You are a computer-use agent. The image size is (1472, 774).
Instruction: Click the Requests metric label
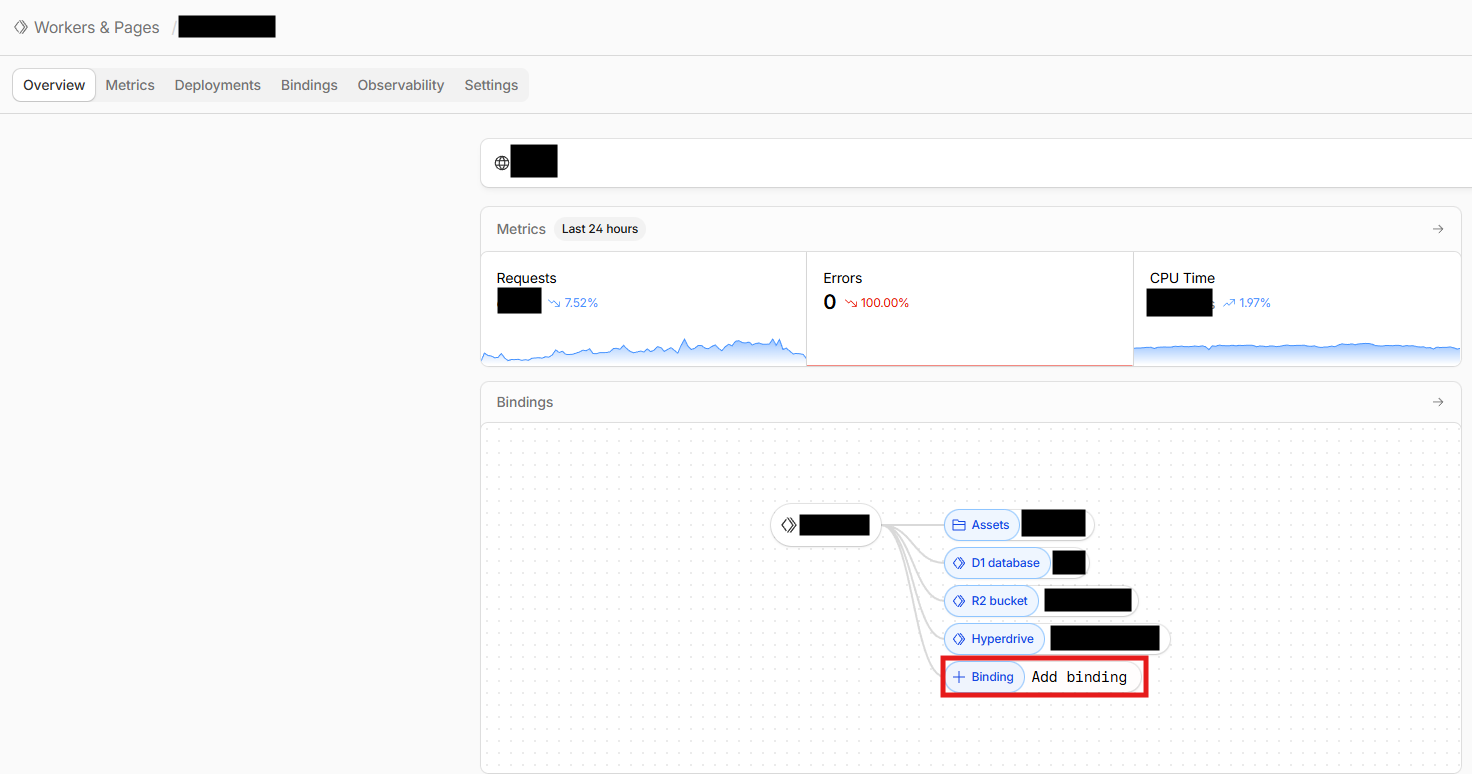click(x=526, y=278)
